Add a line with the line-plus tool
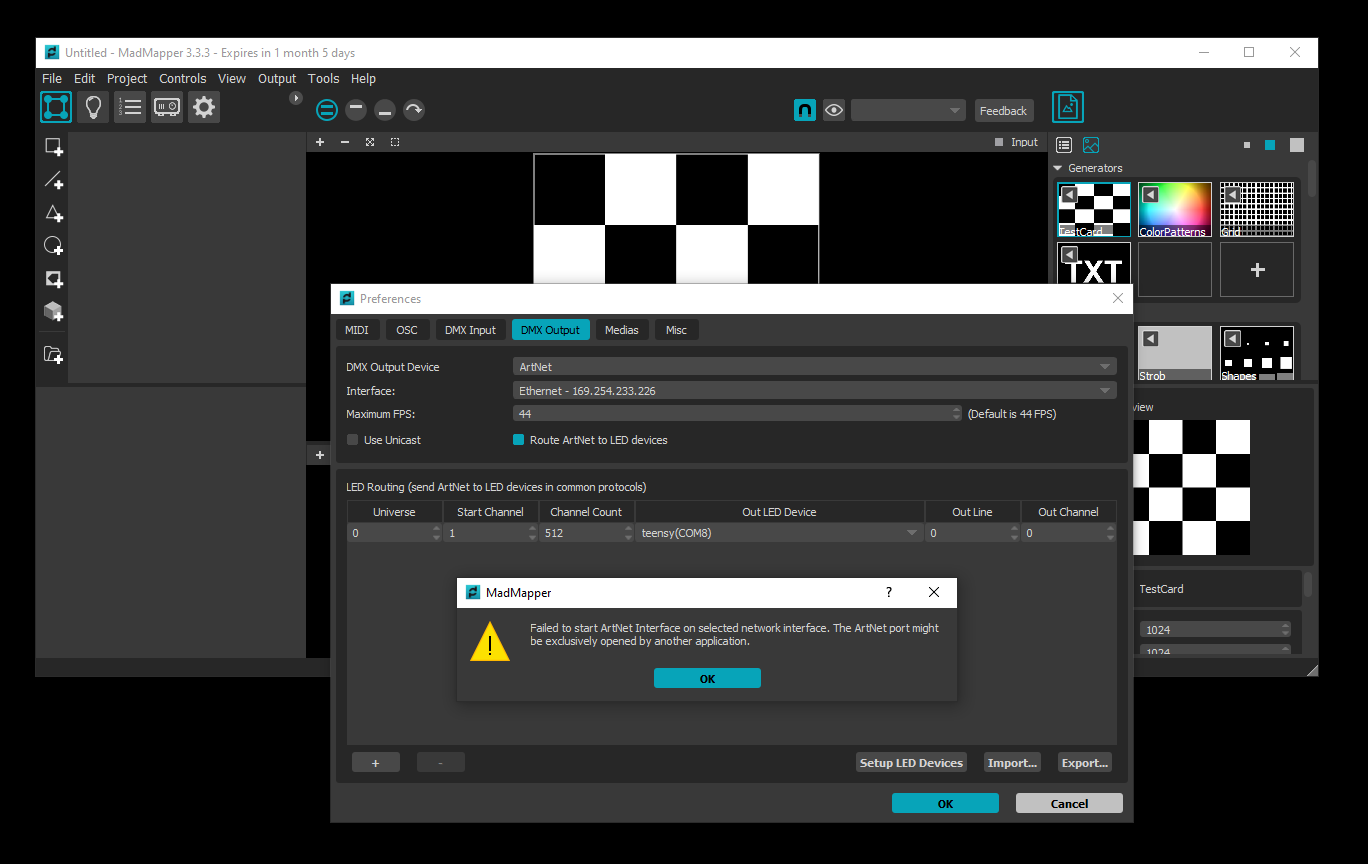Image resolution: width=1368 pixels, height=864 pixels. coord(54,181)
